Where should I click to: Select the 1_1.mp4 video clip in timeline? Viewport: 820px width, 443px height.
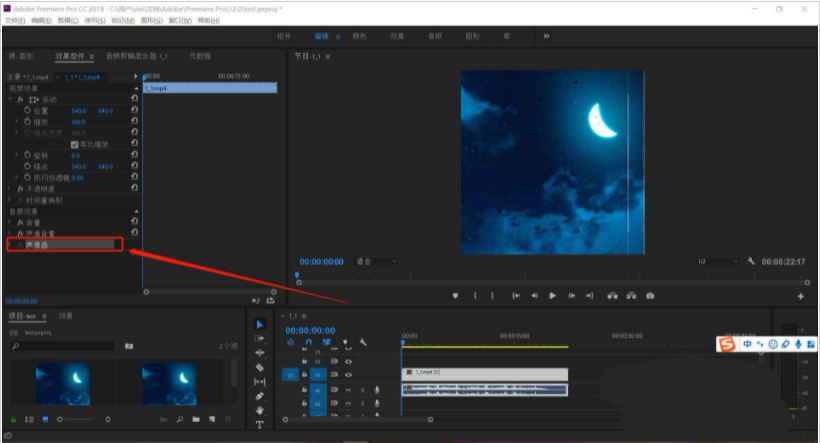484,374
